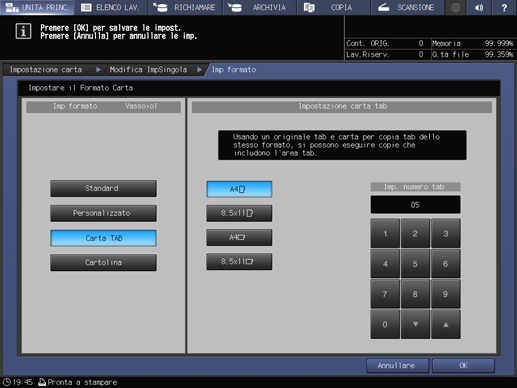
Task: Click the Imp. numero tab label
Action: click(415, 187)
